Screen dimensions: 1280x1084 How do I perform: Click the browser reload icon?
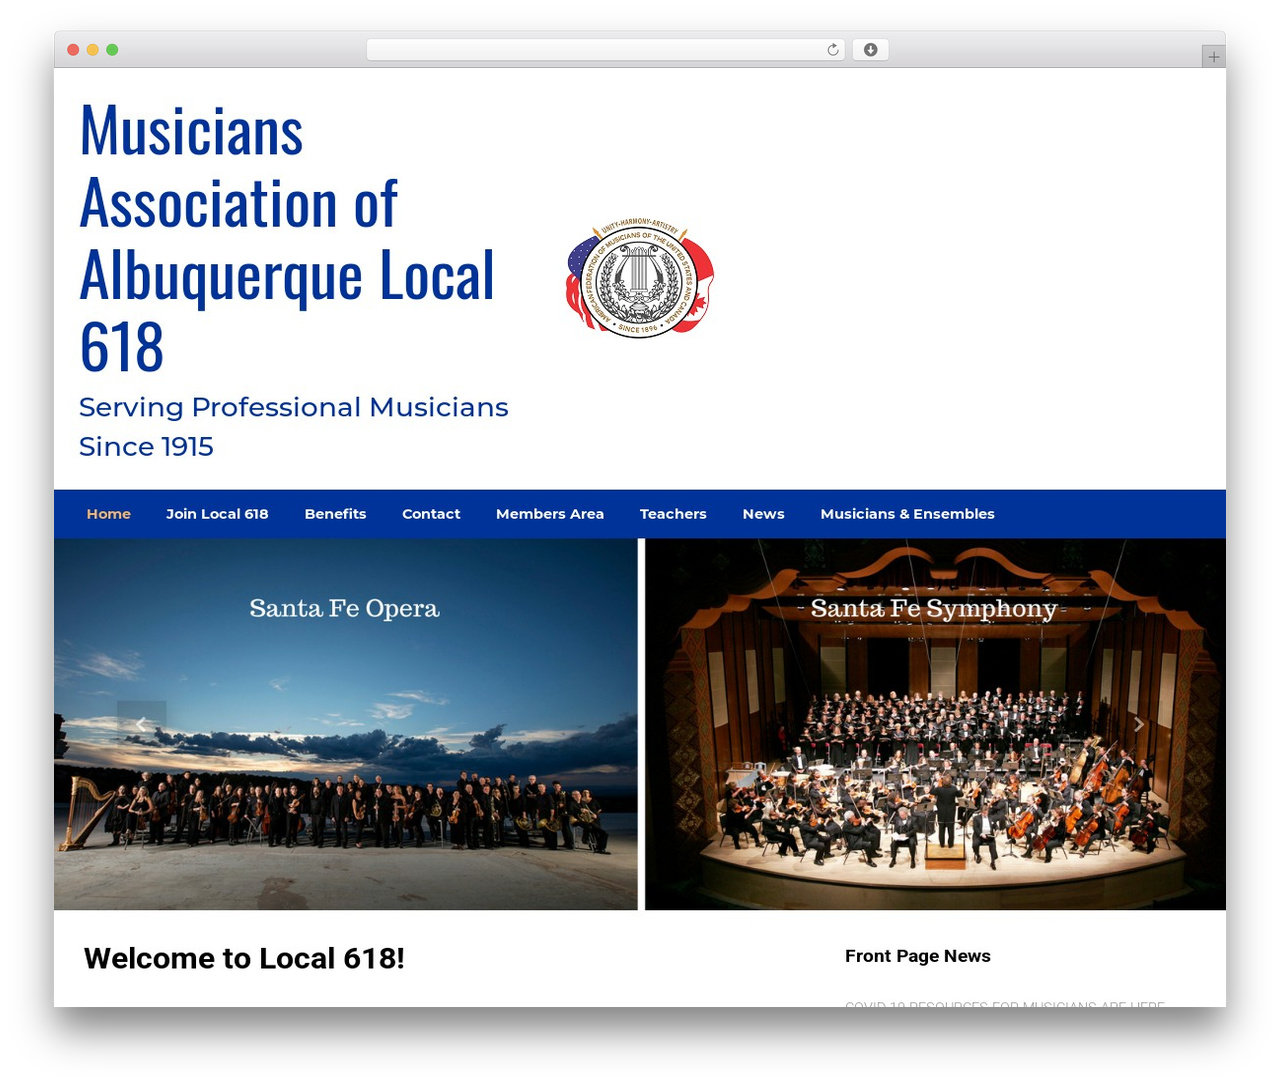tap(833, 50)
